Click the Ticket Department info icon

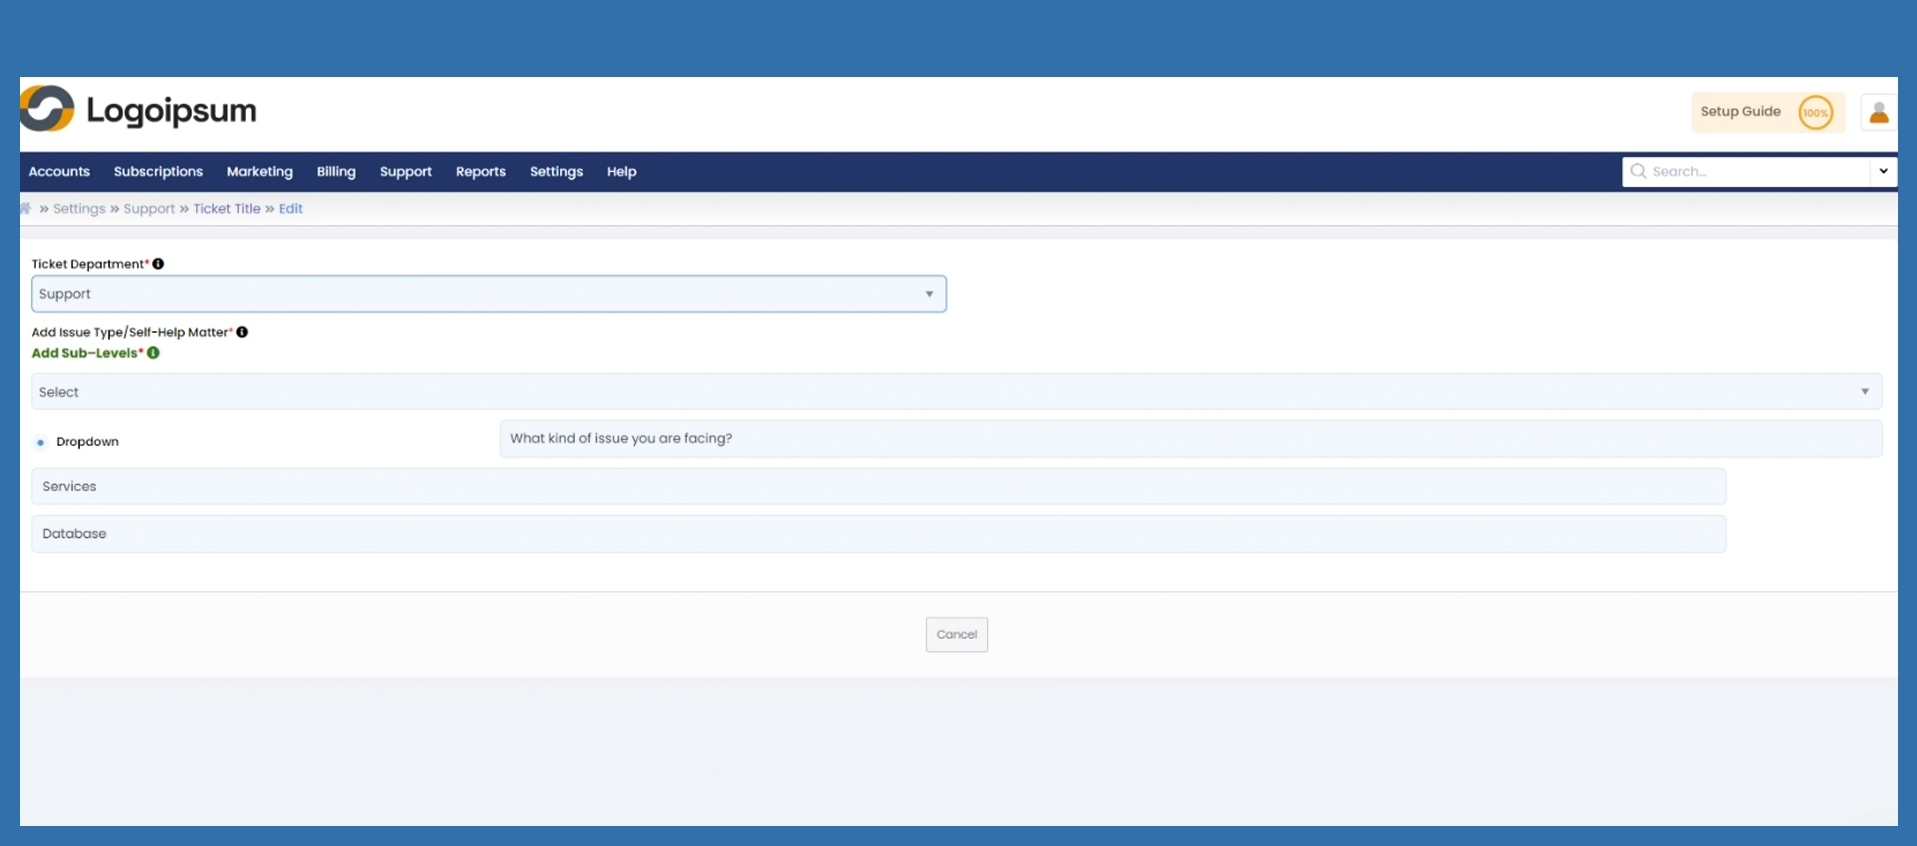click(158, 264)
